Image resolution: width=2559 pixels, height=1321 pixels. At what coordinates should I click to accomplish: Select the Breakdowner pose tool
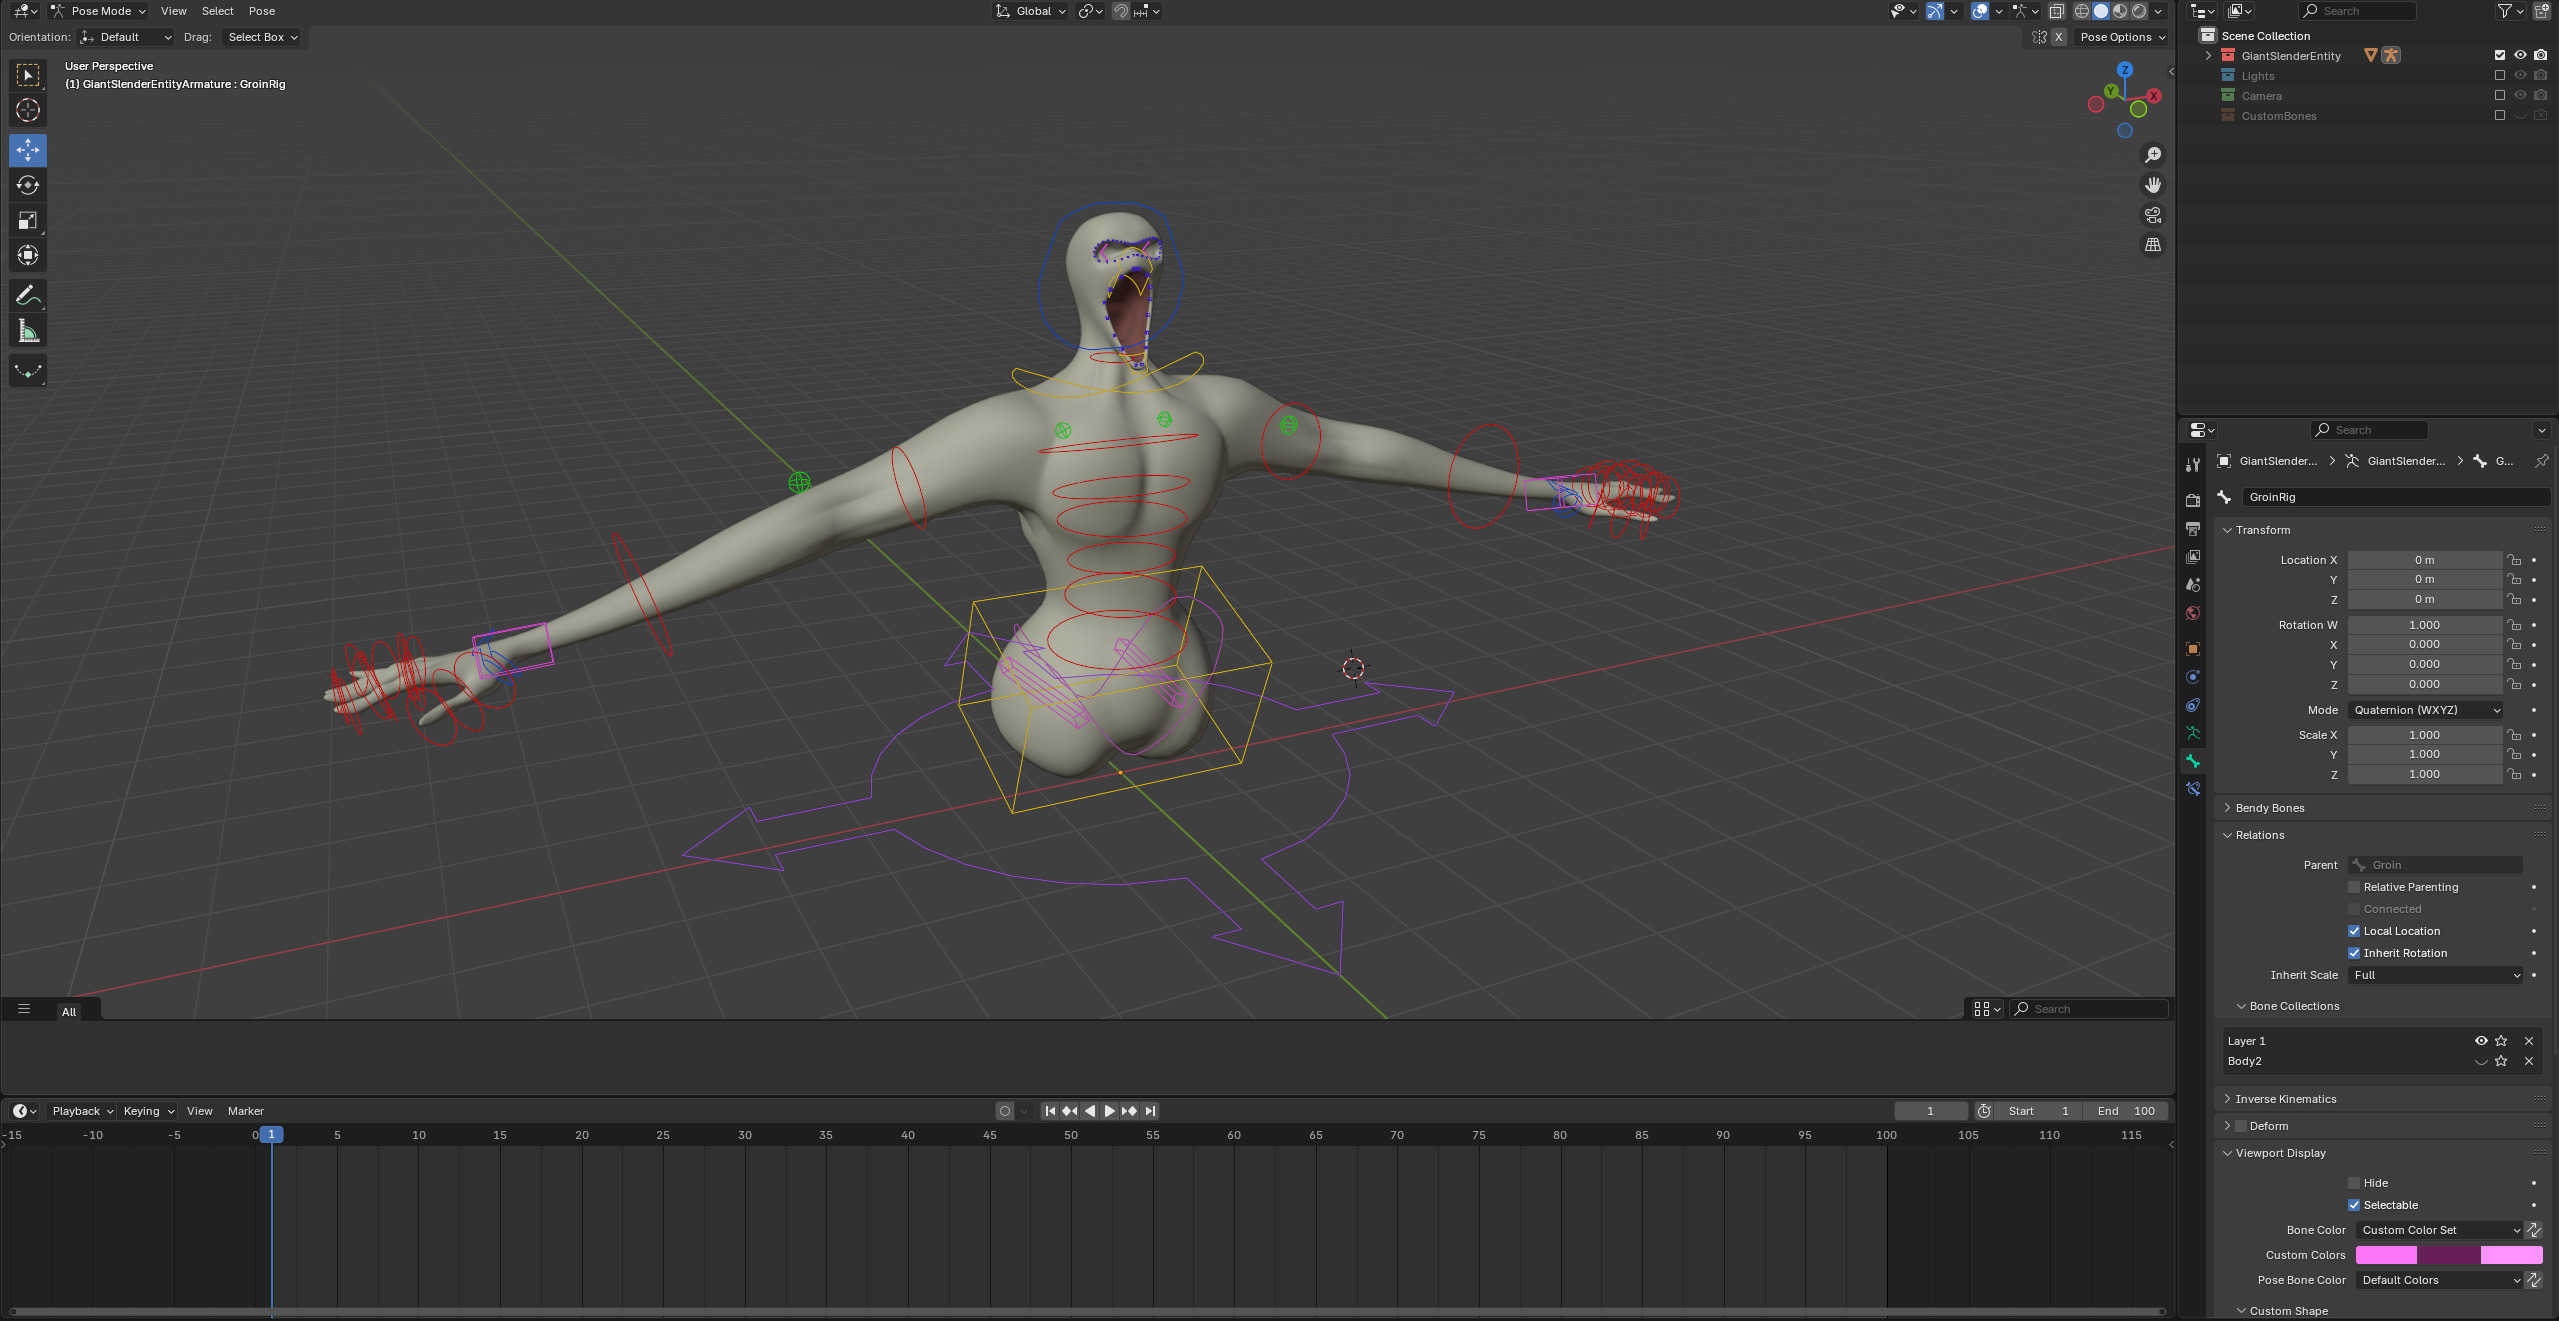[28, 371]
